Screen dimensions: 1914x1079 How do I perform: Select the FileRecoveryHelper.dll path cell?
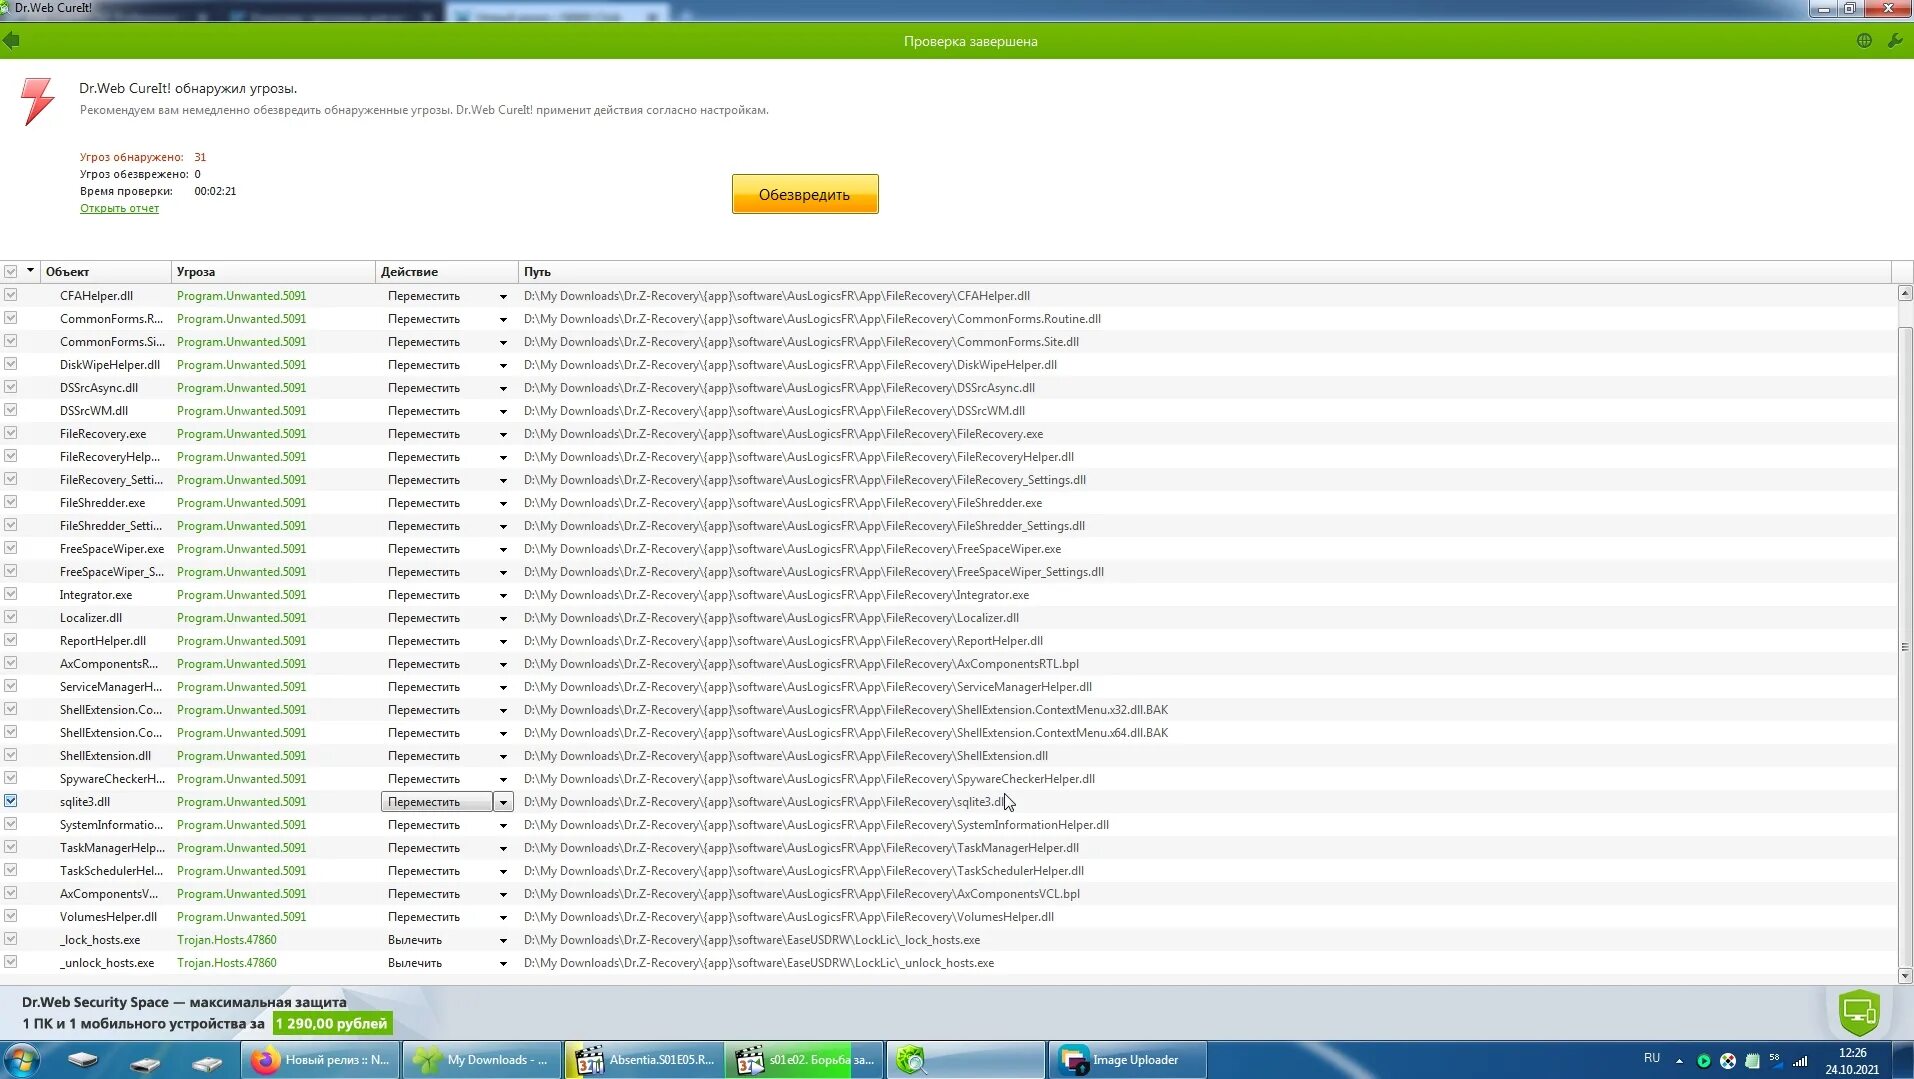point(799,457)
